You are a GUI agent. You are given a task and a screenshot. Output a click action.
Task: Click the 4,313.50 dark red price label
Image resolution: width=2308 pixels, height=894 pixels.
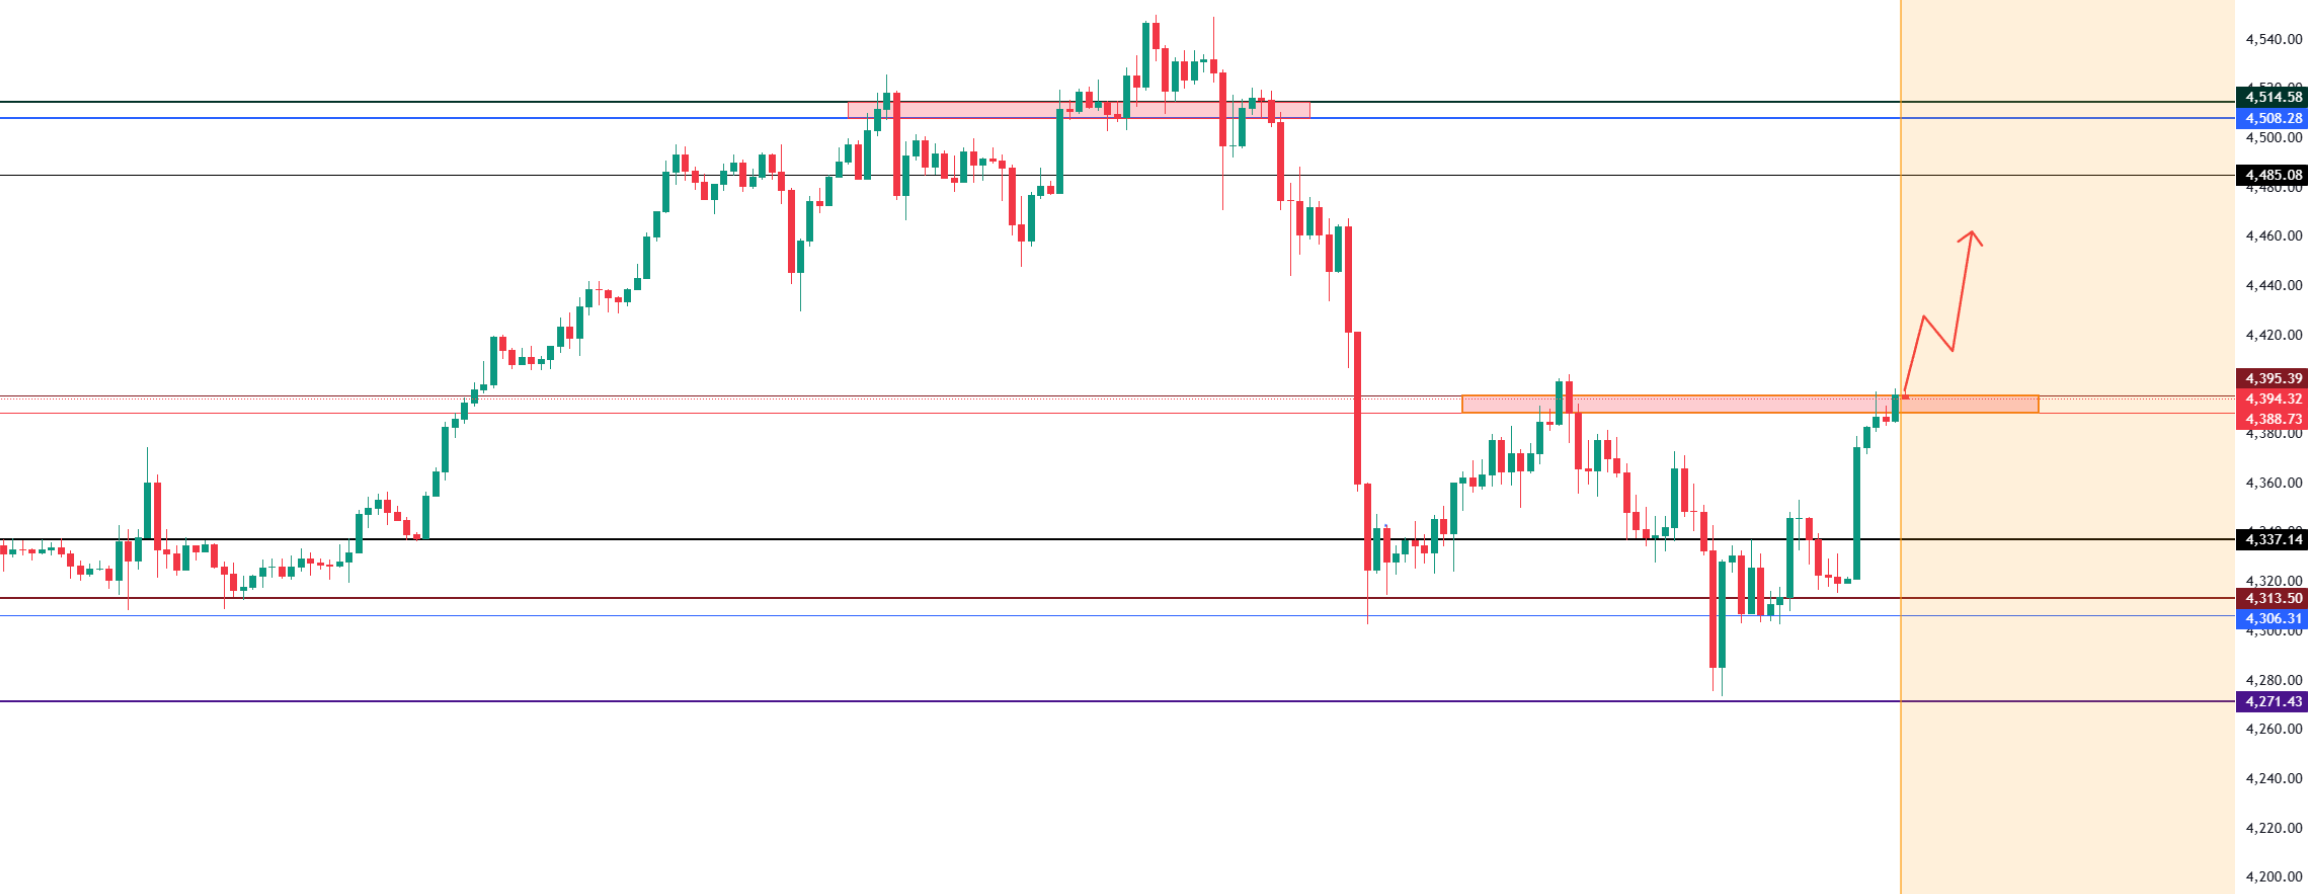pyautogui.click(x=2271, y=598)
